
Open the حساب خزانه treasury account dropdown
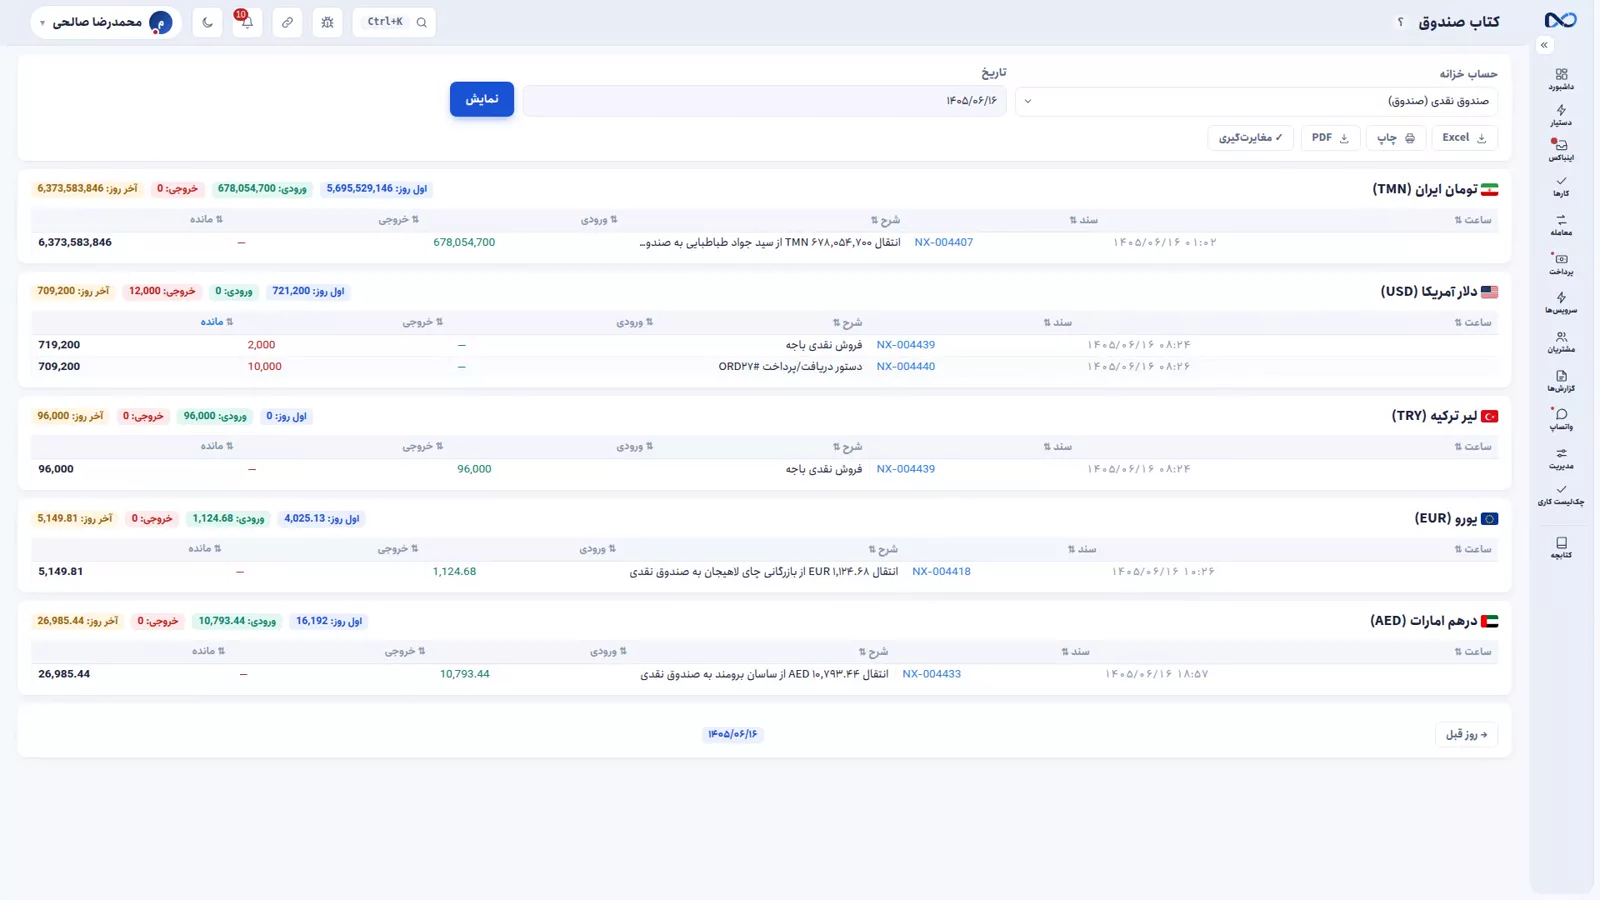(x=1257, y=101)
